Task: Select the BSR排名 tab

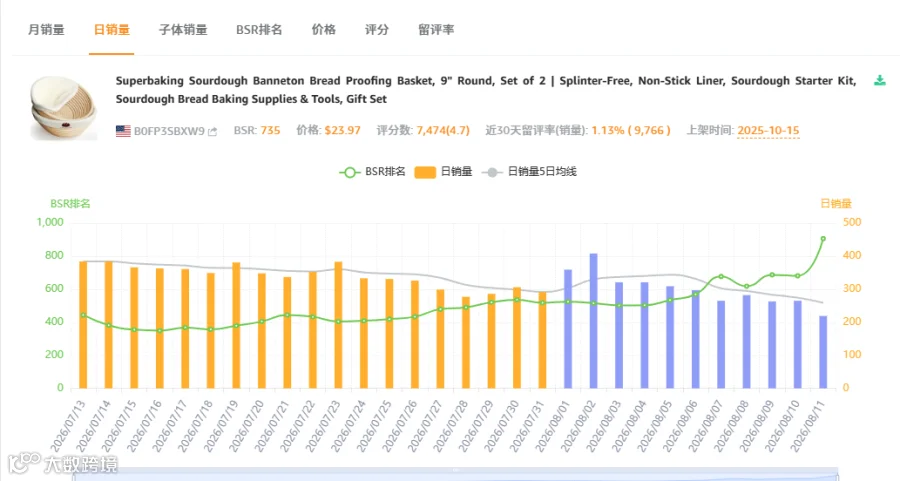Action: pyautogui.click(x=259, y=30)
